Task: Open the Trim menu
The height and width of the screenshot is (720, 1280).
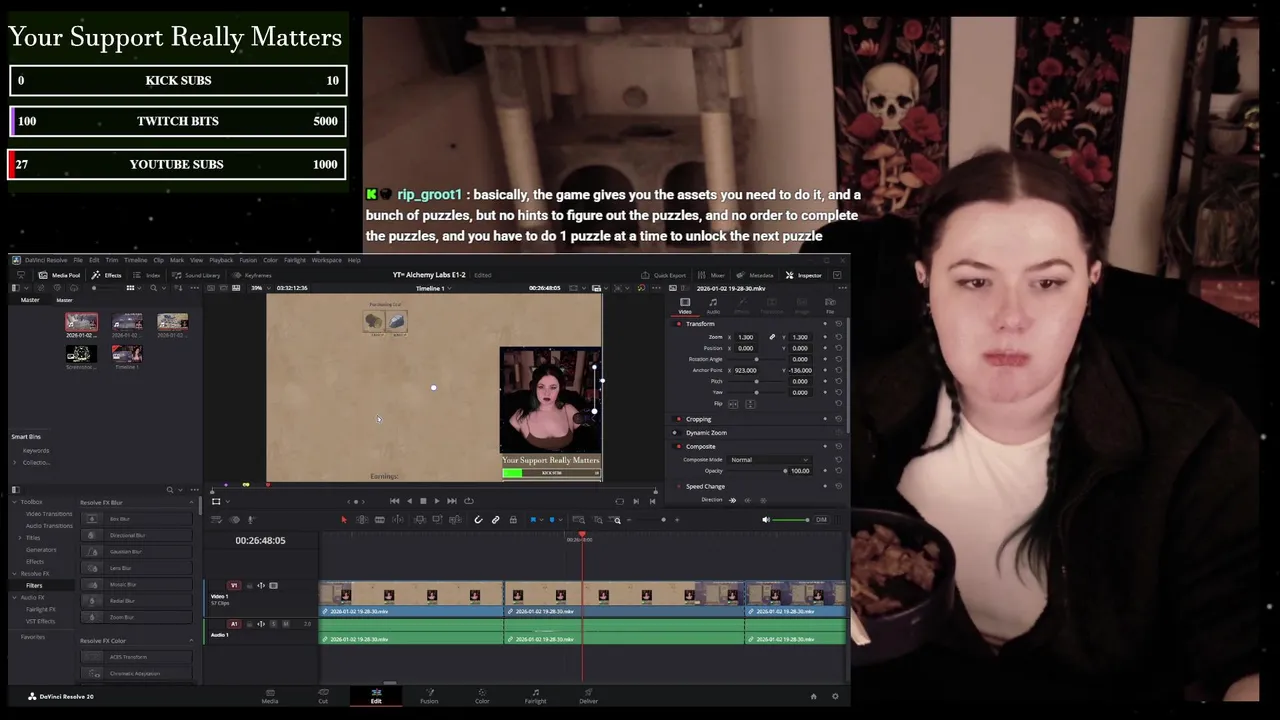Action: (x=112, y=260)
